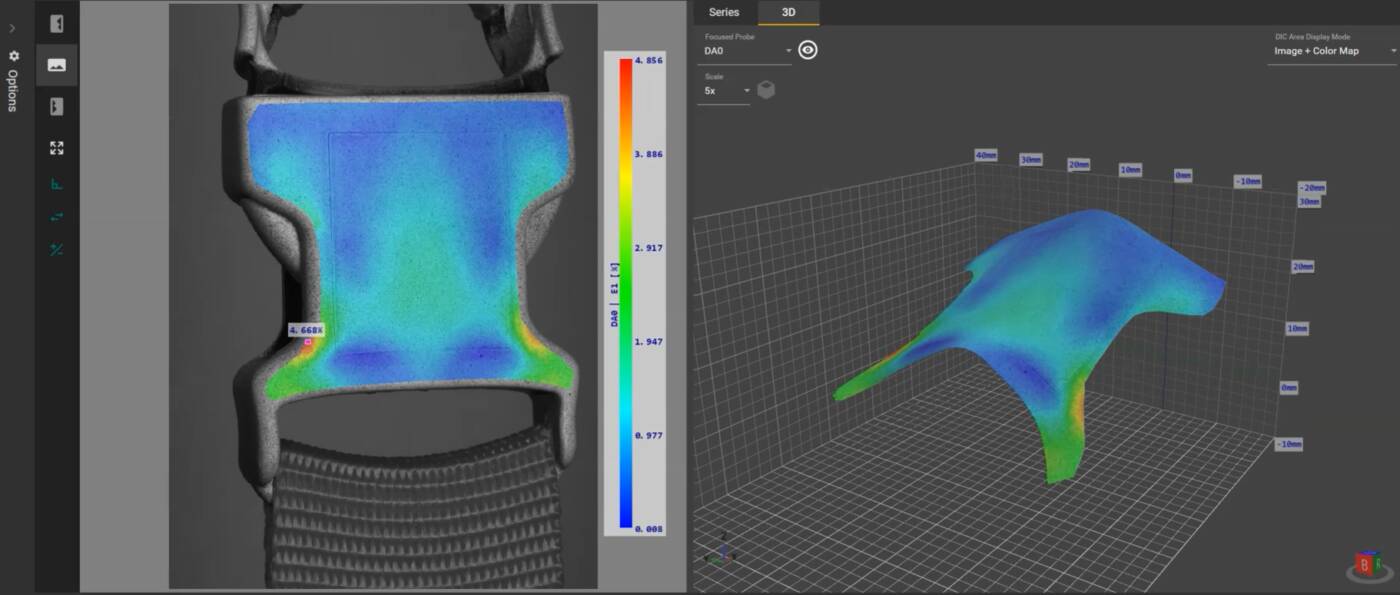Image resolution: width=1400 pixels, height=595 pixels.
Task: Select the image view icon in sidebar
Action: (x=57, y=65)
